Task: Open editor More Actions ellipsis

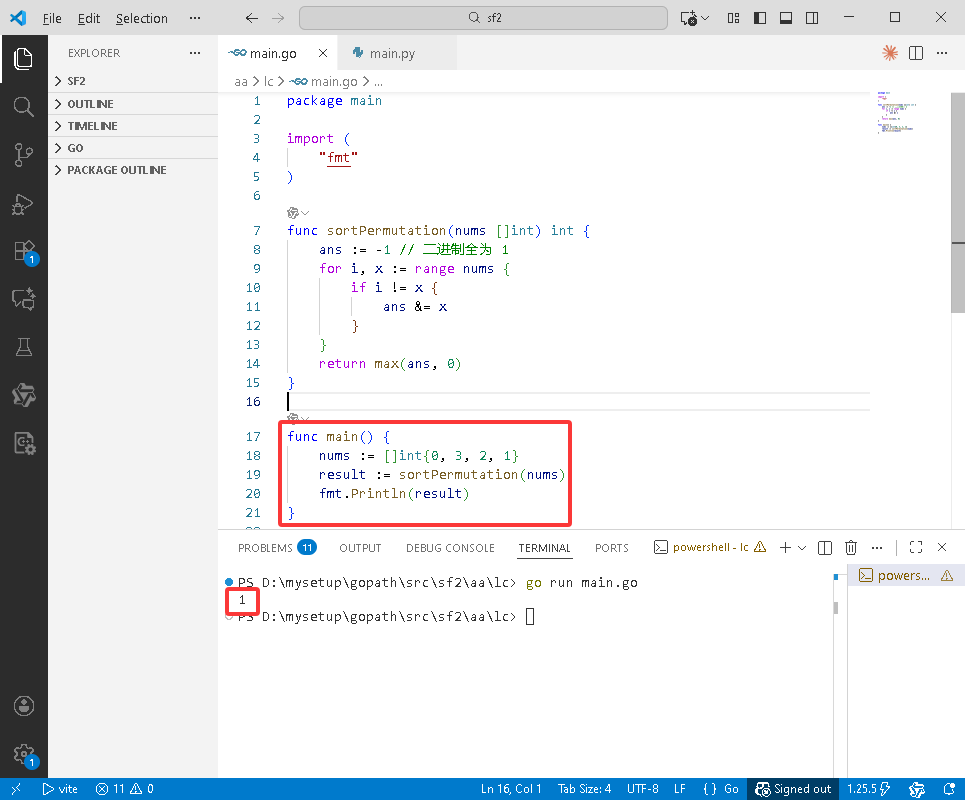Action: (942, 53)
